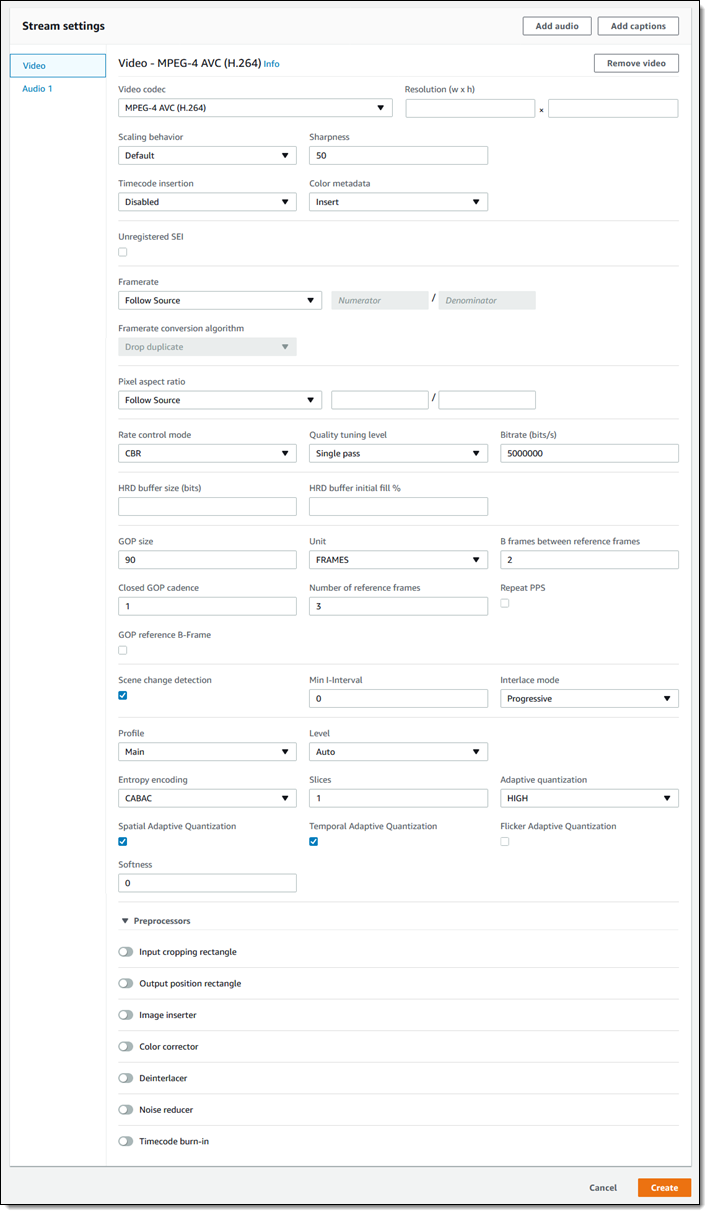Enable the Deinterlacer toggle
The width and height of the screenshot is (710, 1215).
click(x=126, y=1078)
